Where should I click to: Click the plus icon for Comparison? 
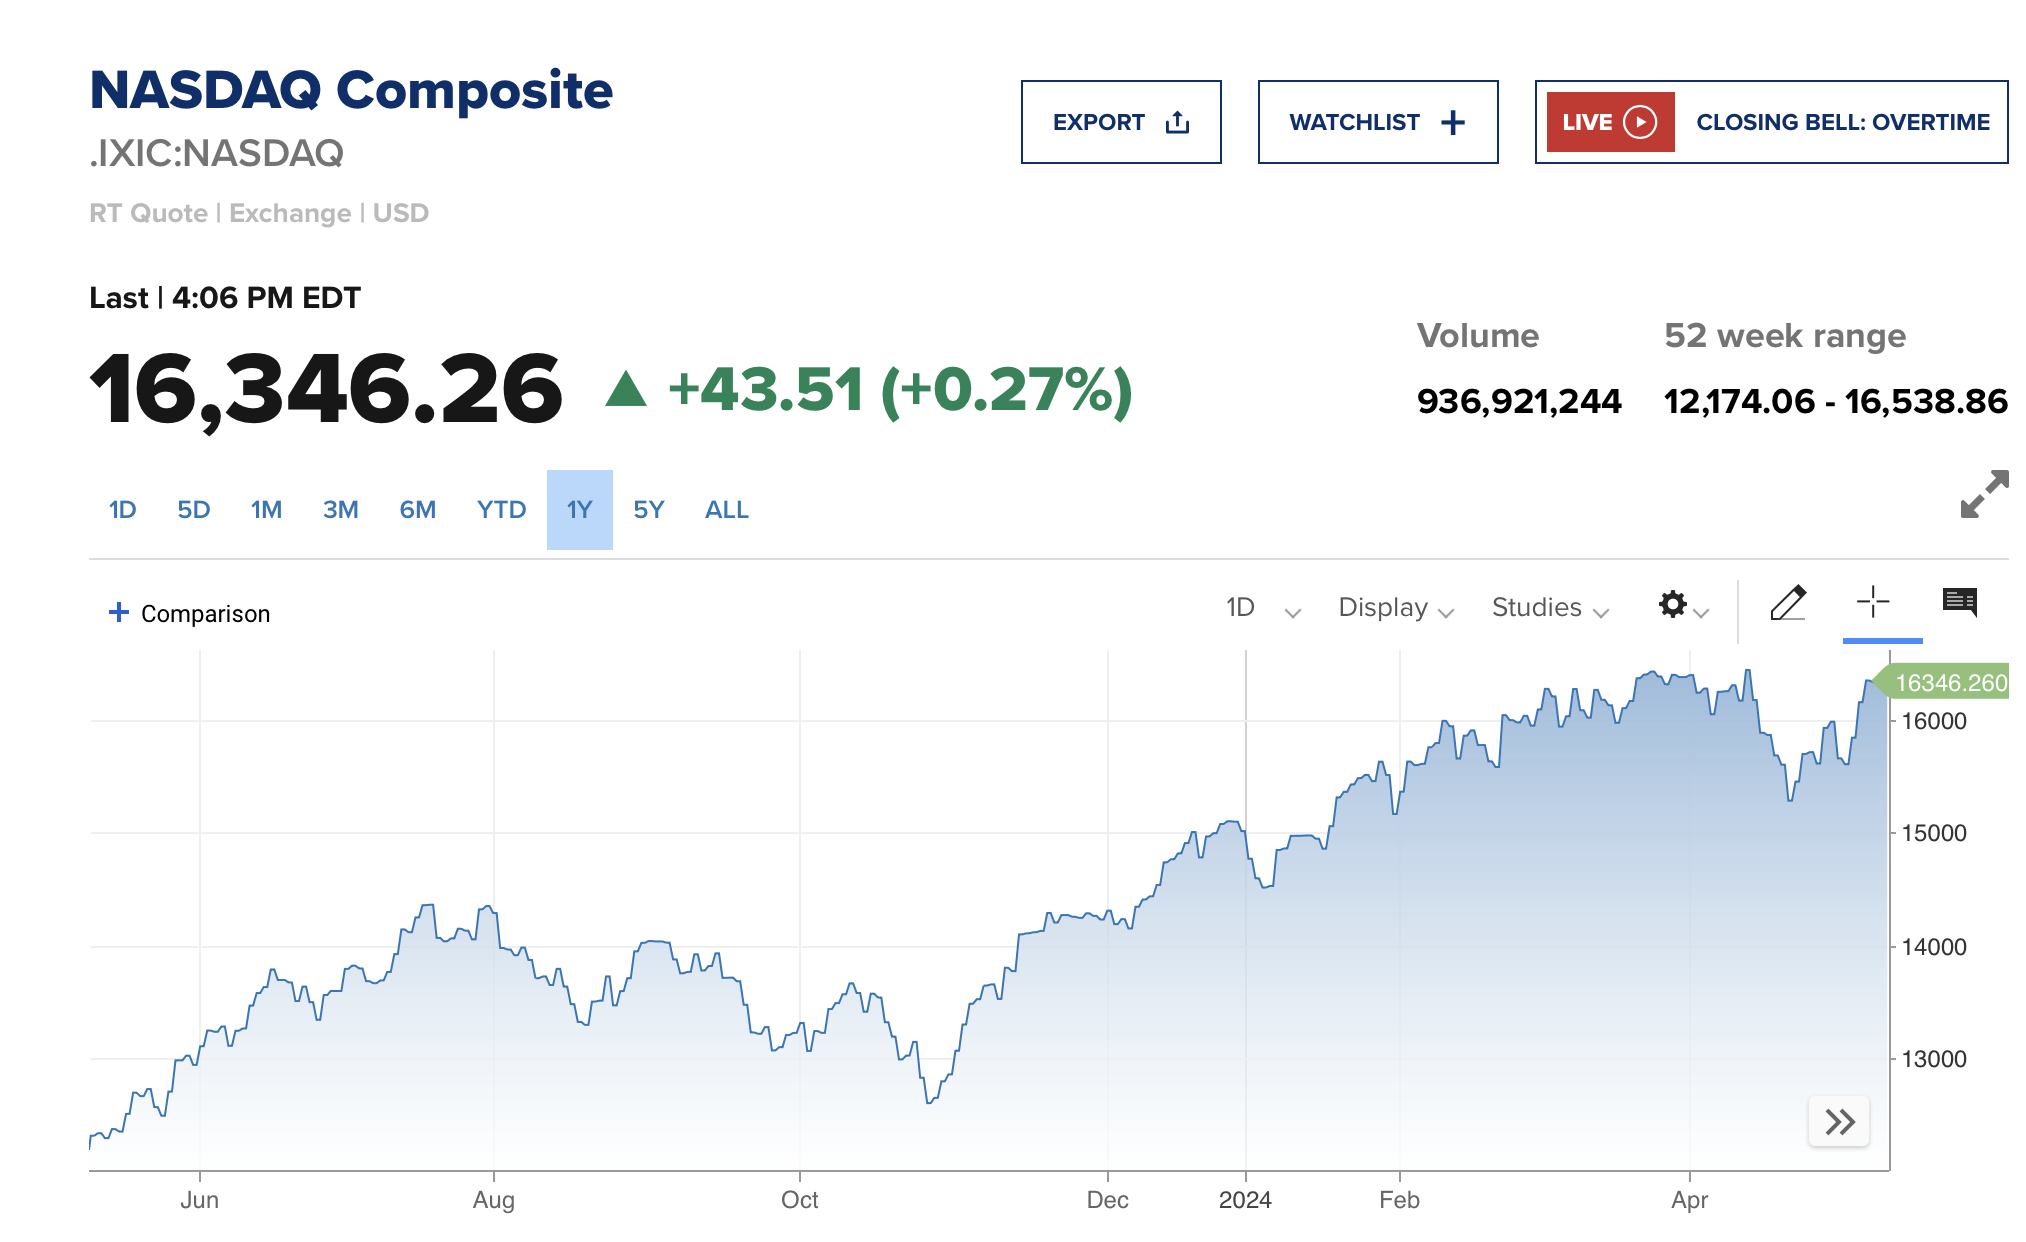point(119,612)
